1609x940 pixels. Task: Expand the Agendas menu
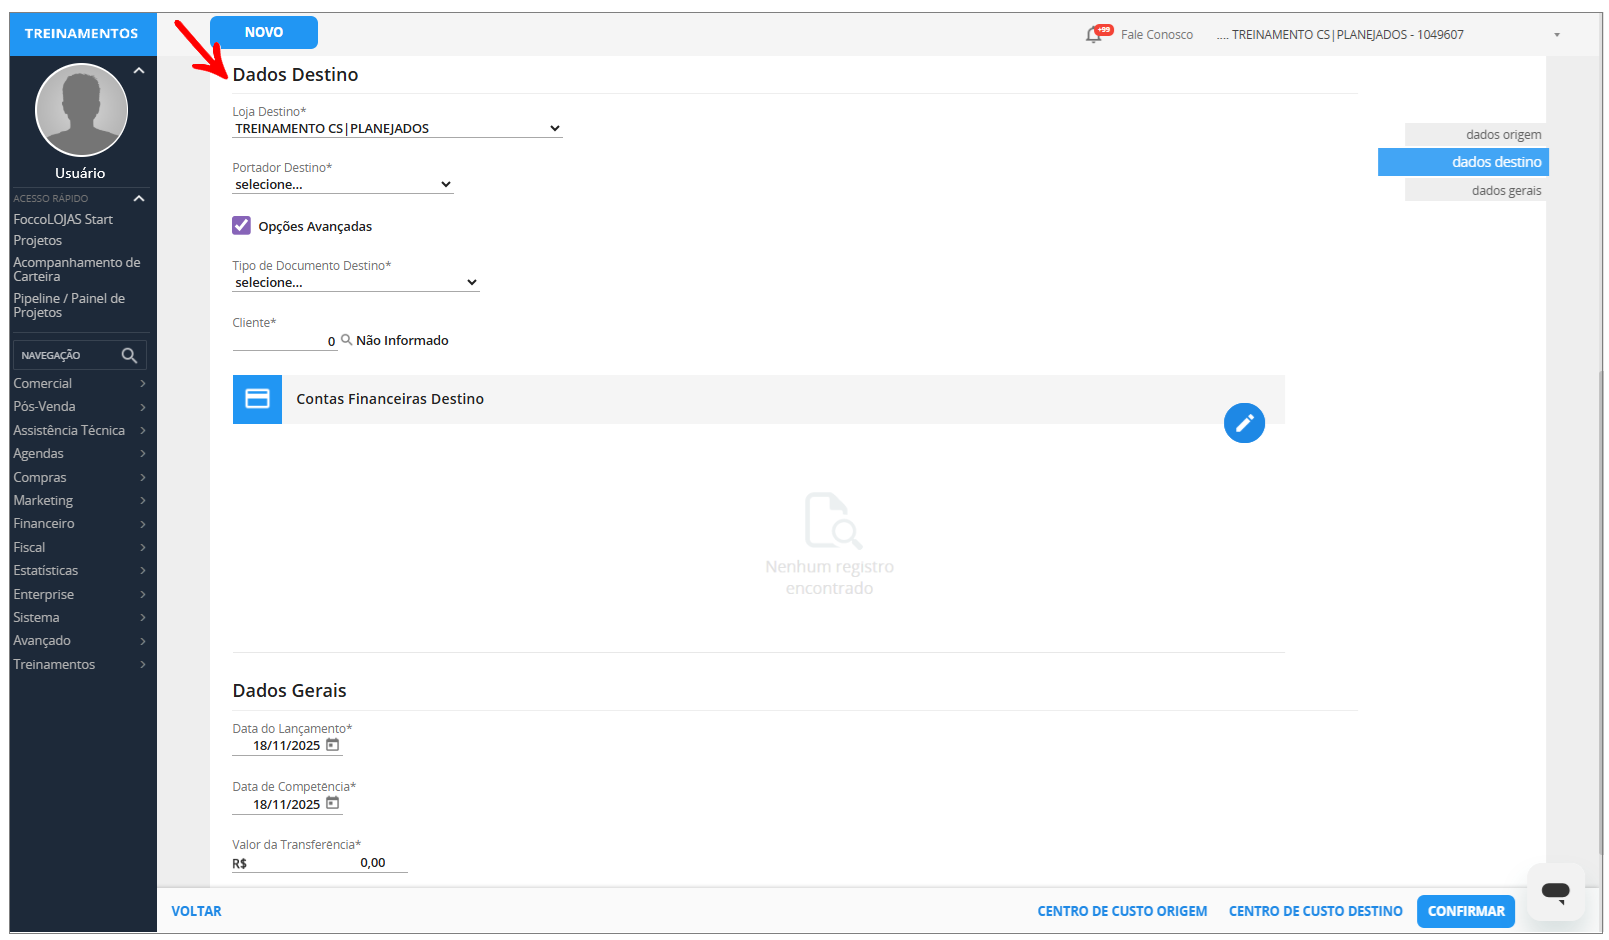click(80, 454)
